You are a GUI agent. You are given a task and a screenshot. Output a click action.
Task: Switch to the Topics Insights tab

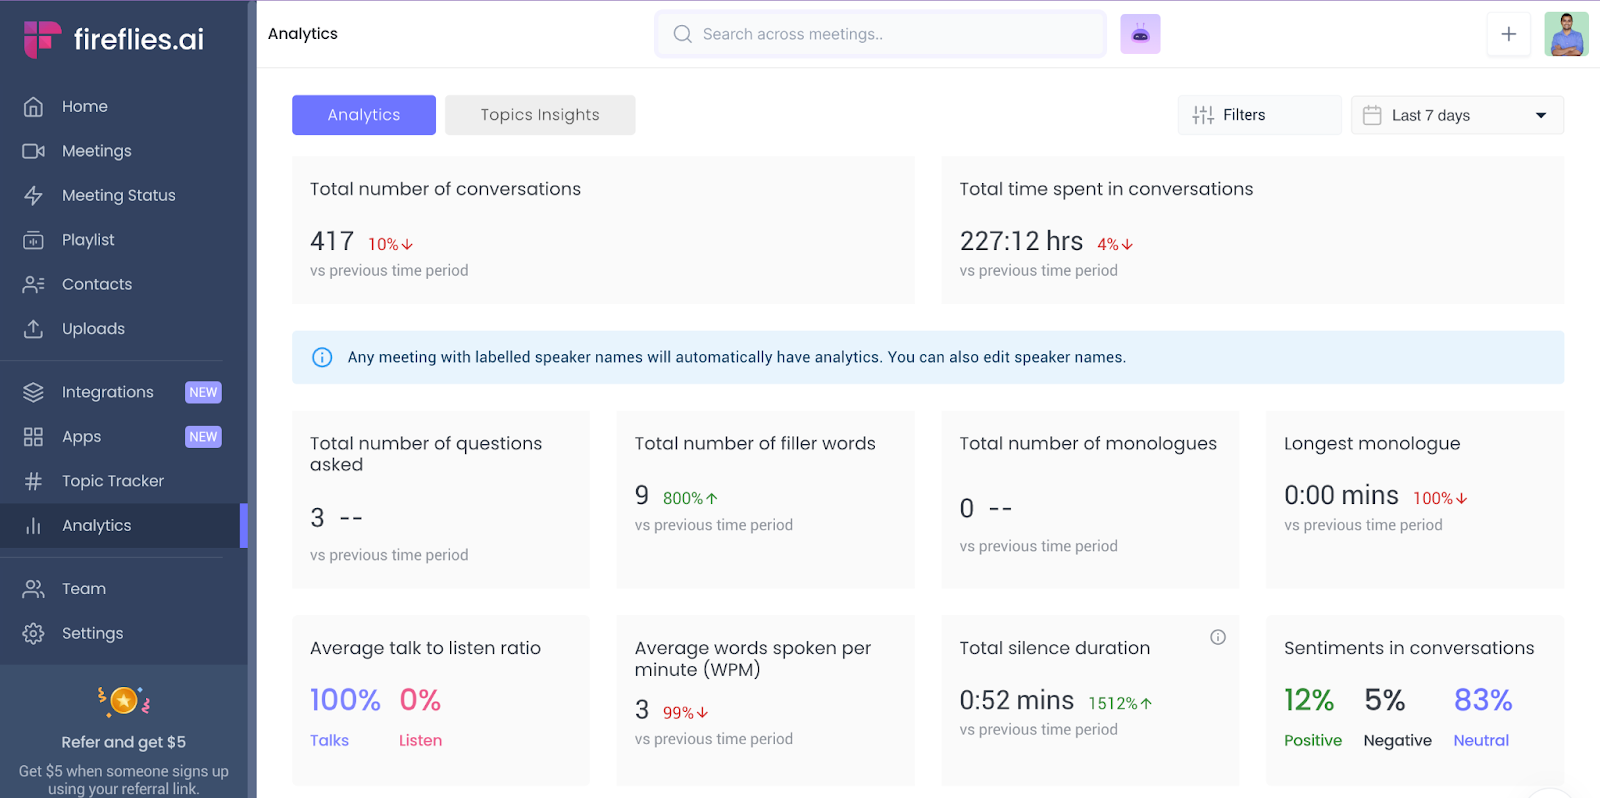pyautogui.click(x=539, y=115)
